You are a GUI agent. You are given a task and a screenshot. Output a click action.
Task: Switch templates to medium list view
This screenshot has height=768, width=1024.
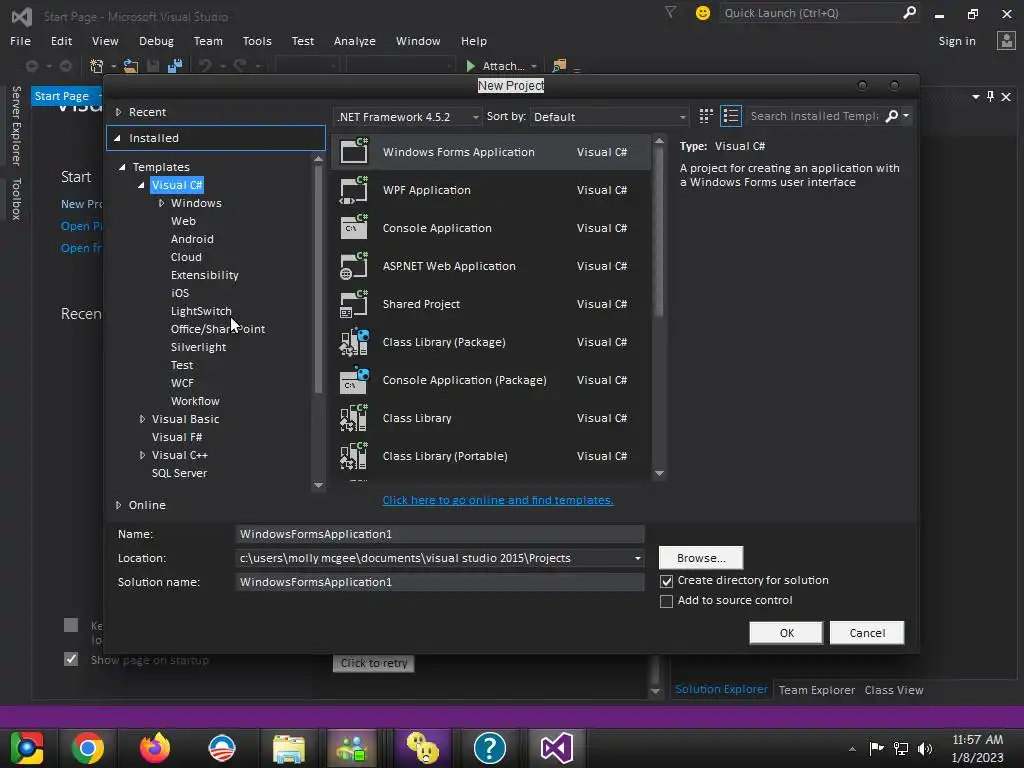pyautogui.click(x=731, y=116)
